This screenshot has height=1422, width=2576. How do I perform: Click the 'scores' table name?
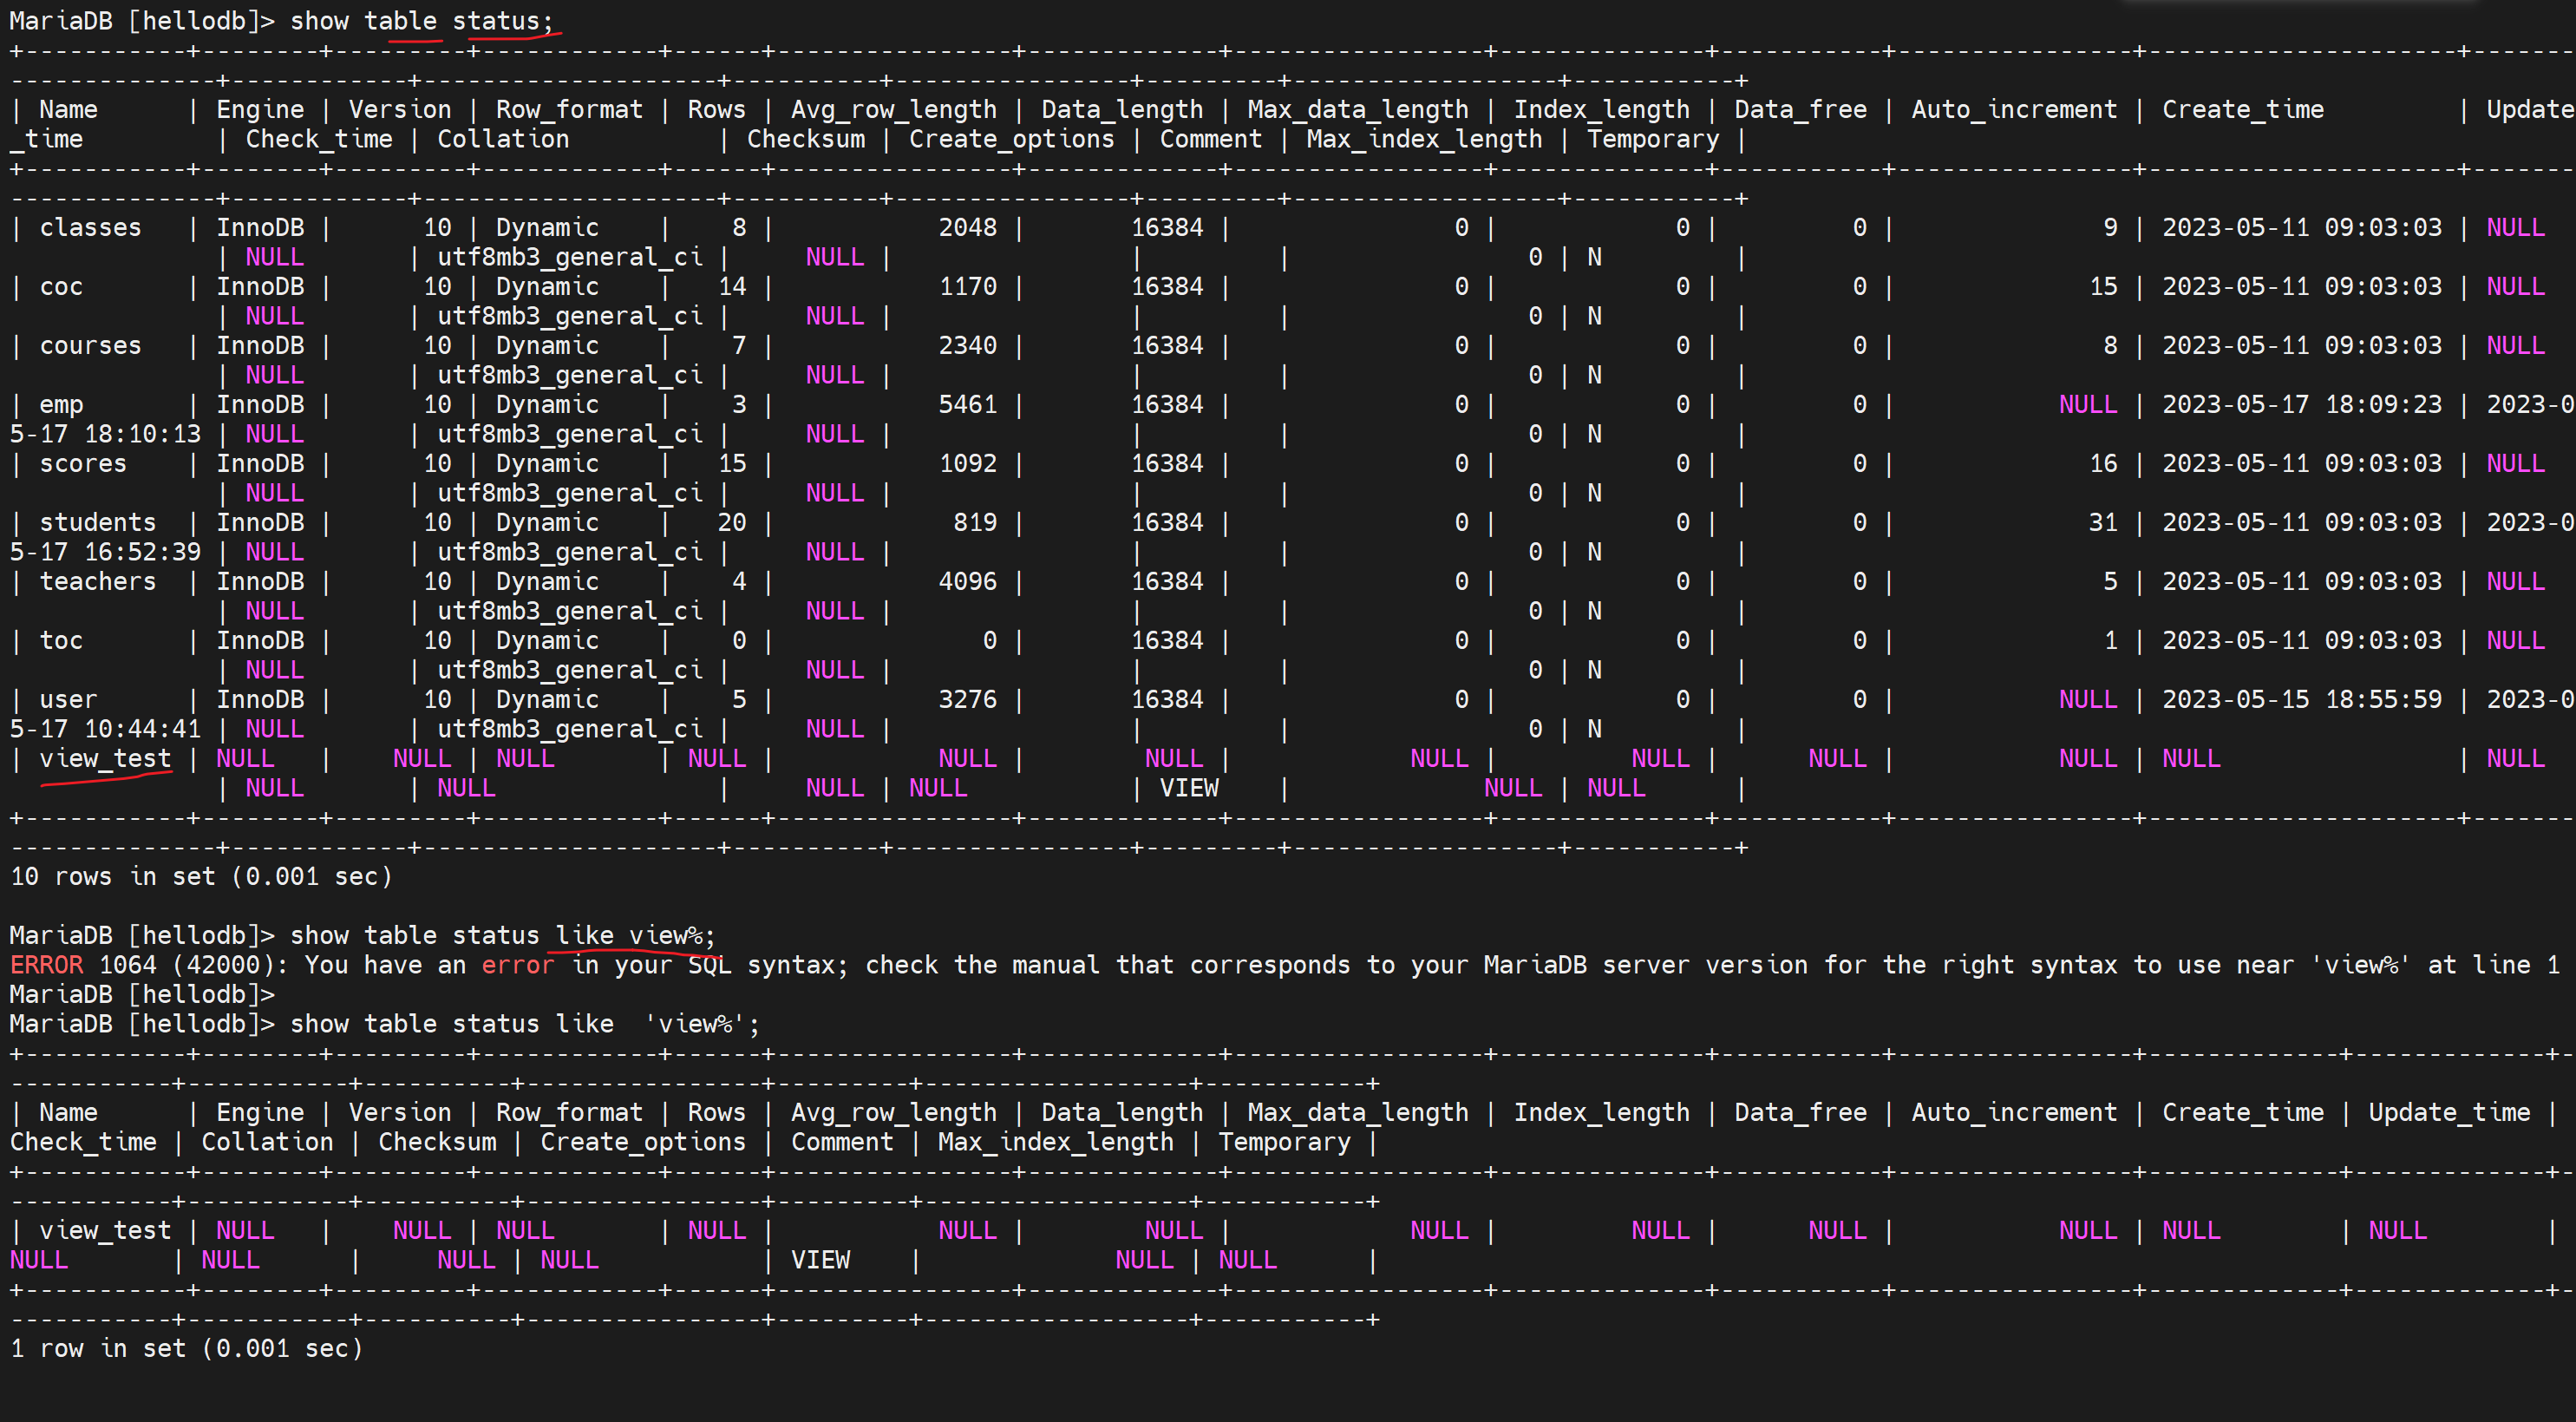point(83,464)
